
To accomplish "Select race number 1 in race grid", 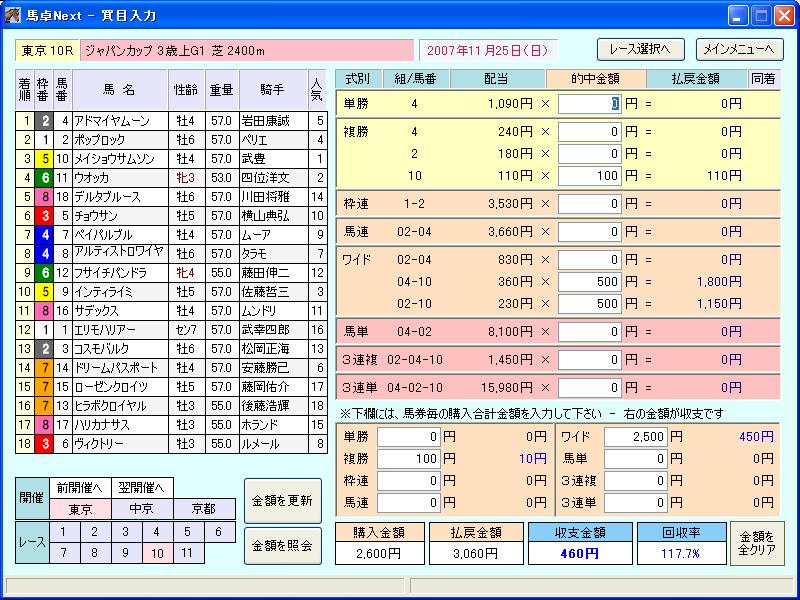I will coord(64,532).
